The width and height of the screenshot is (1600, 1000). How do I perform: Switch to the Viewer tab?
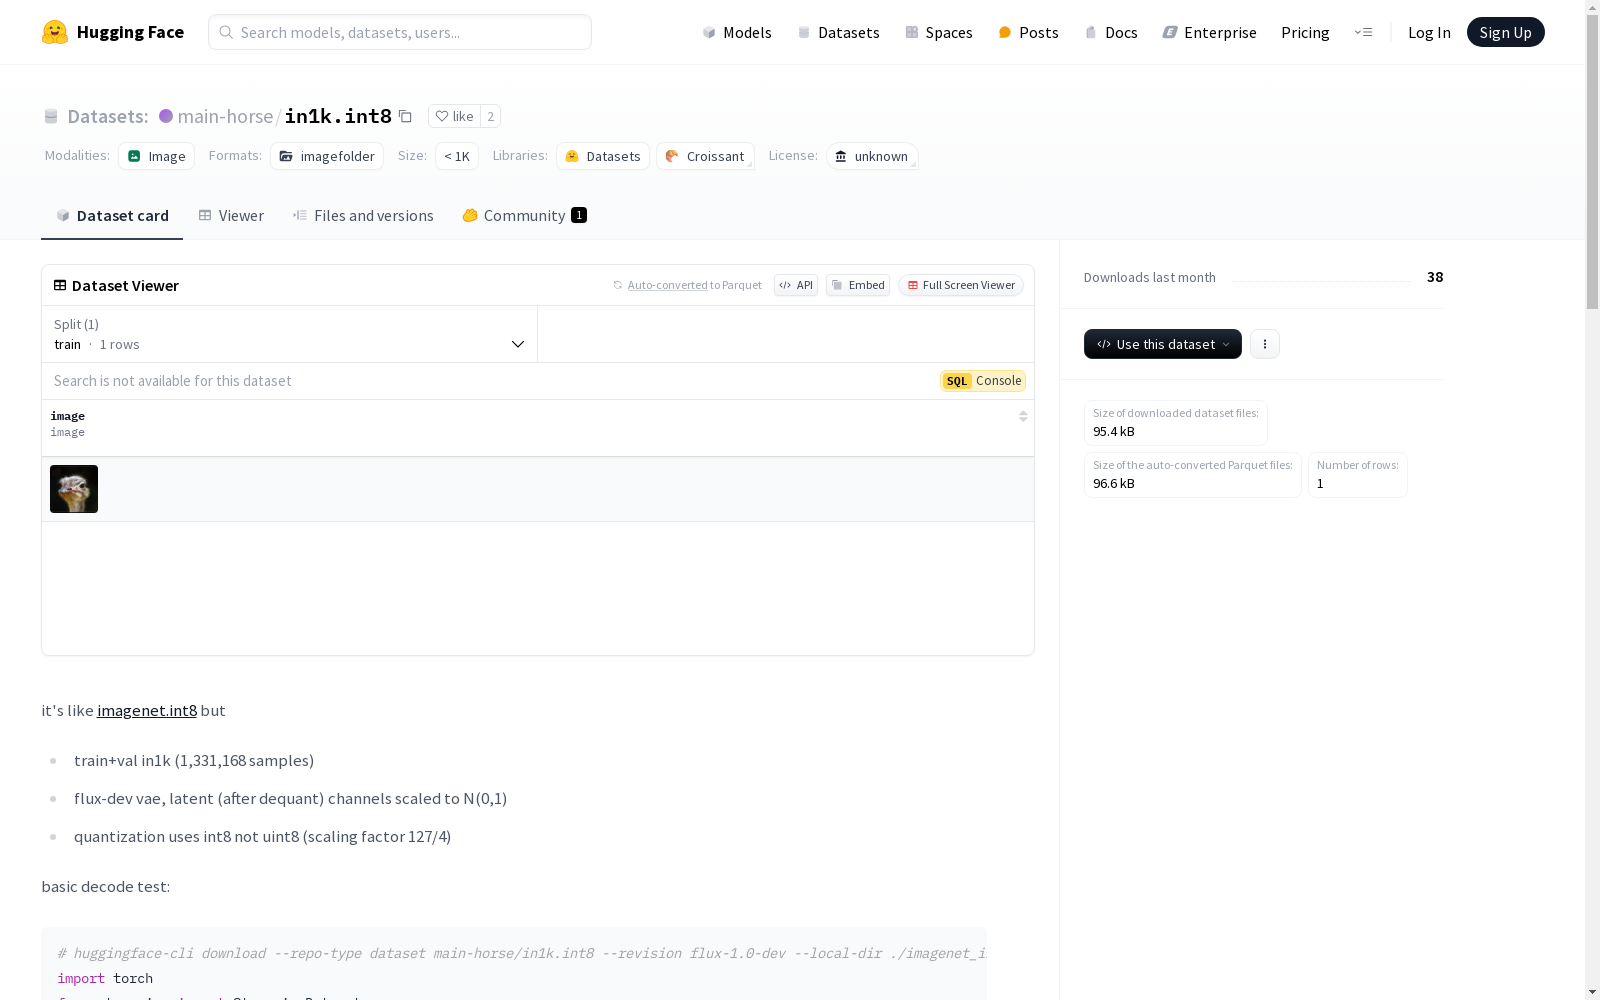click(x=231, y=215)
